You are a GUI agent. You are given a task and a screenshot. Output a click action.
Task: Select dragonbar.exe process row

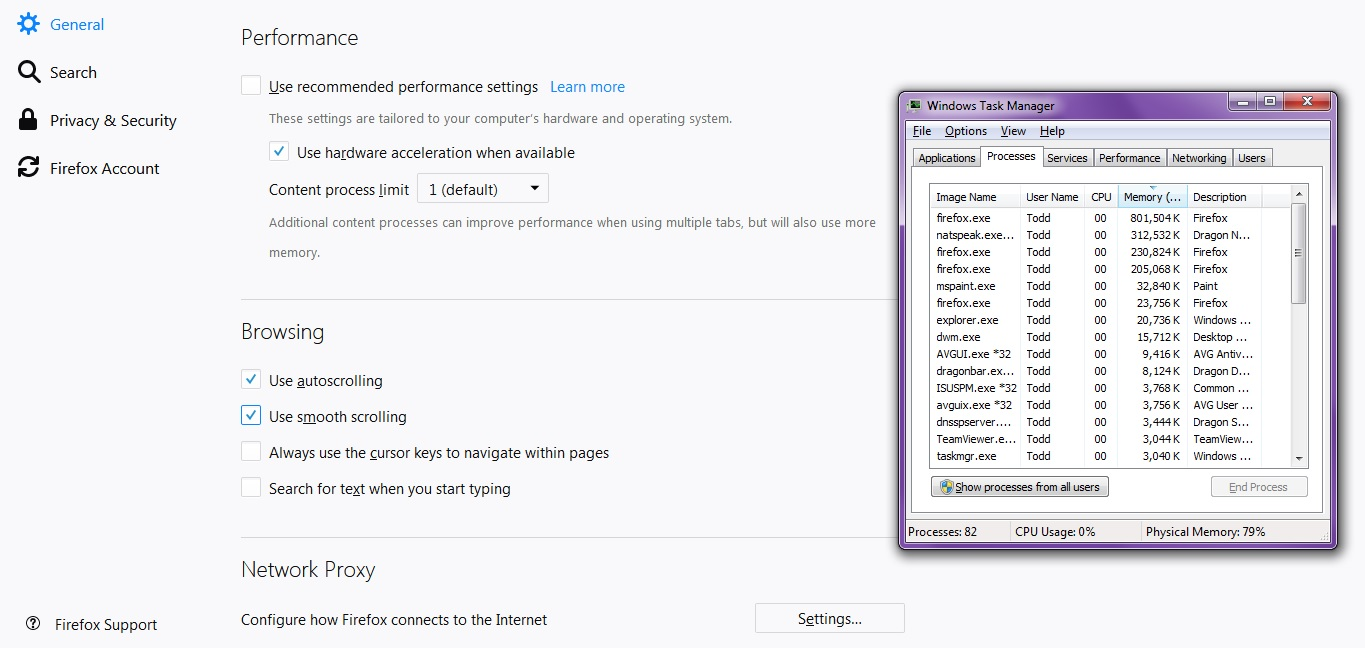point(1110,371)
